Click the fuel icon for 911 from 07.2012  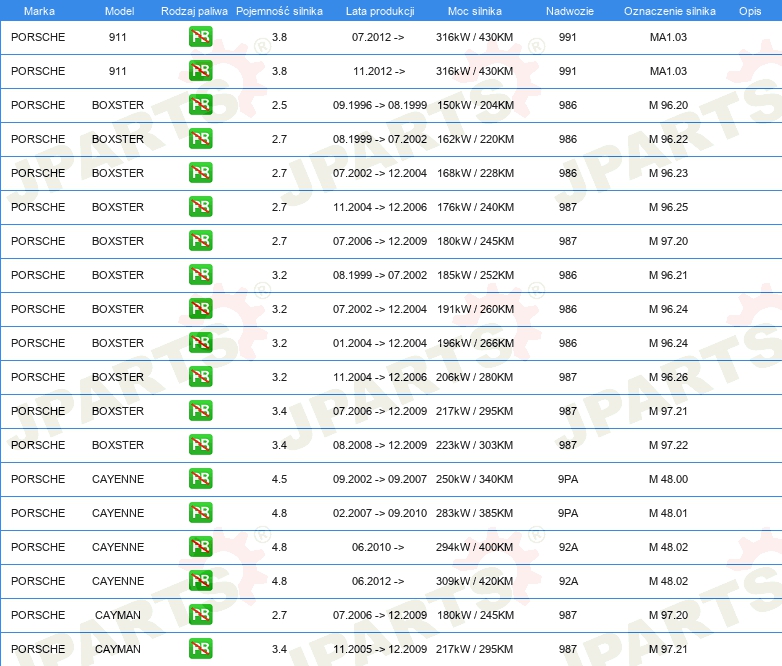[200, 37]
